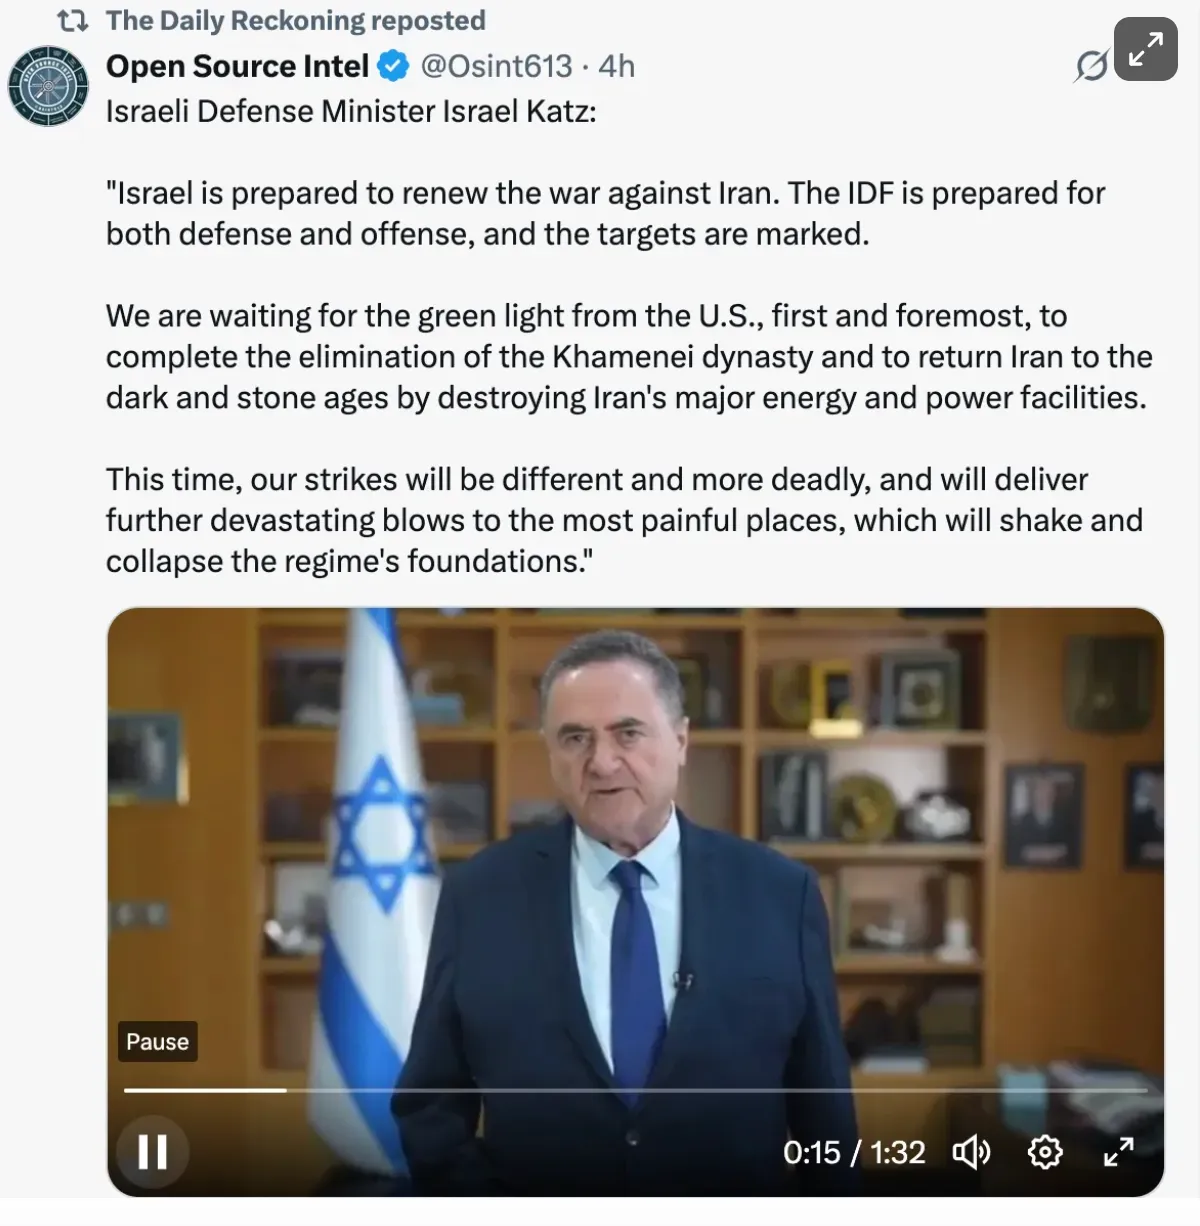
Task: Click the repost arrows icon
Action: (73, 20)
